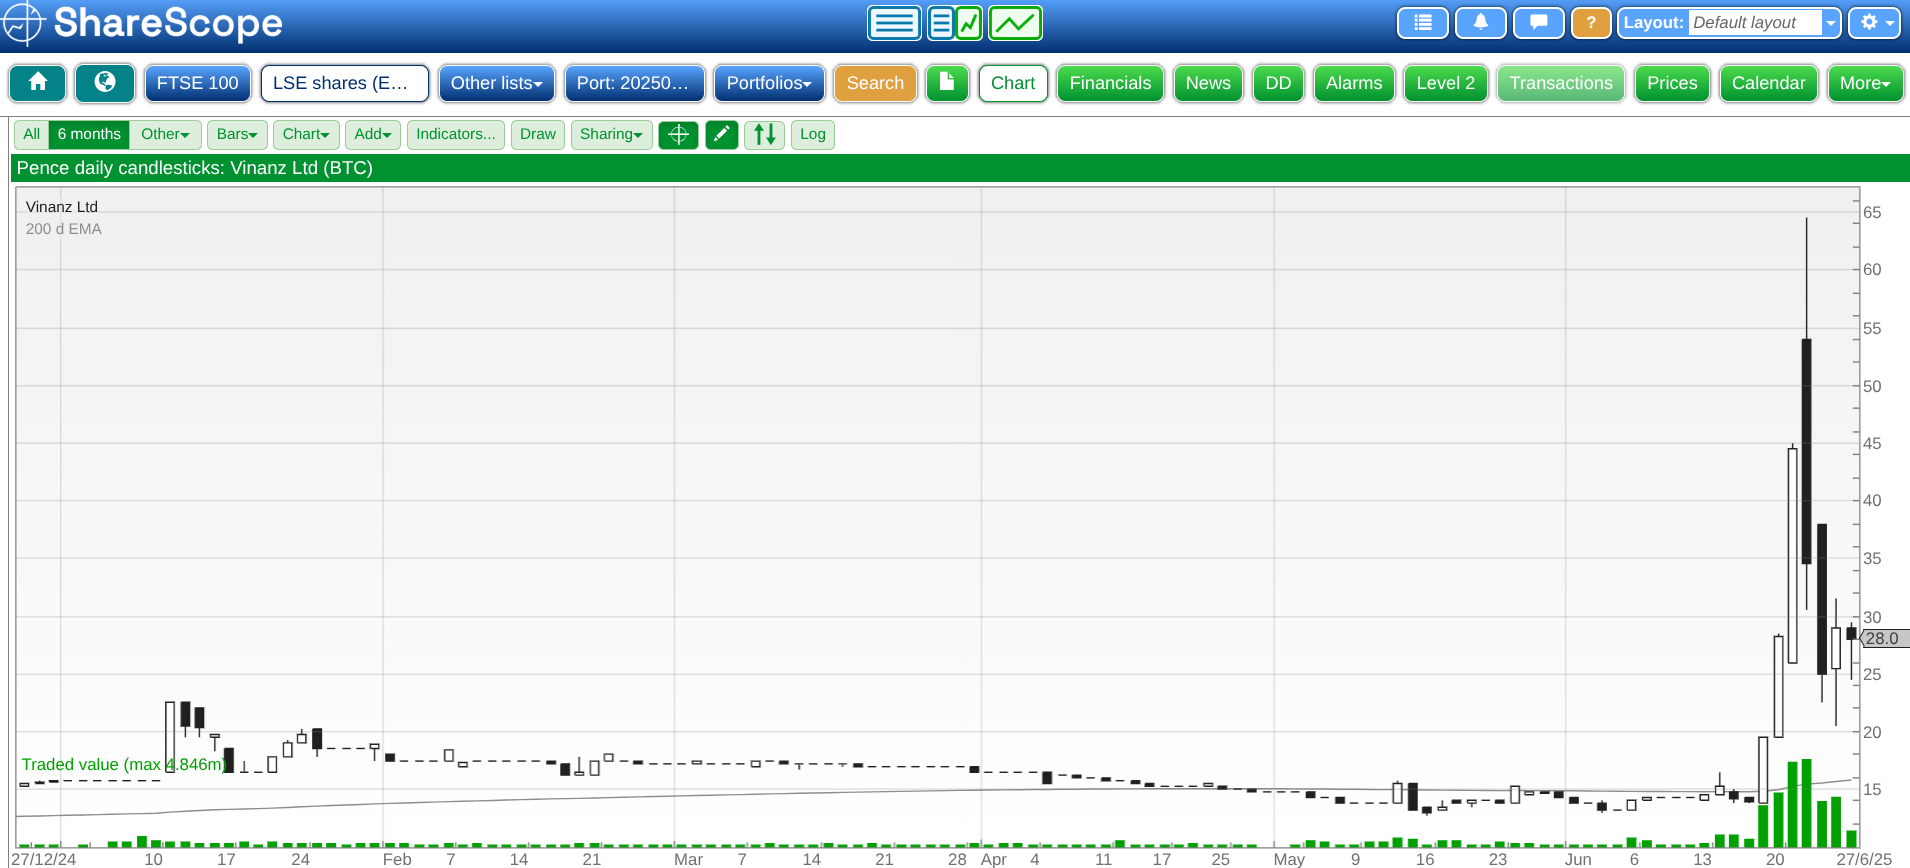
Task: Open the settings gear dropdown
Action: tap(1874, 22)
